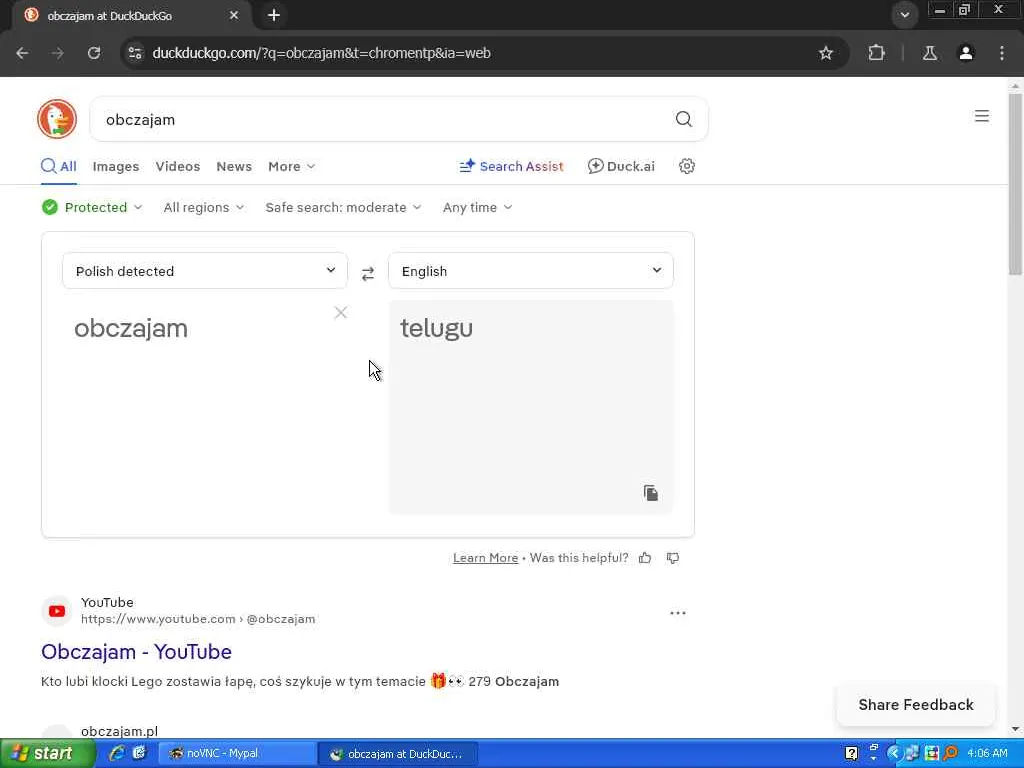Clear the obczajam translation input
The width and height of the screenshot is (1024, 768).
point(340,313)
